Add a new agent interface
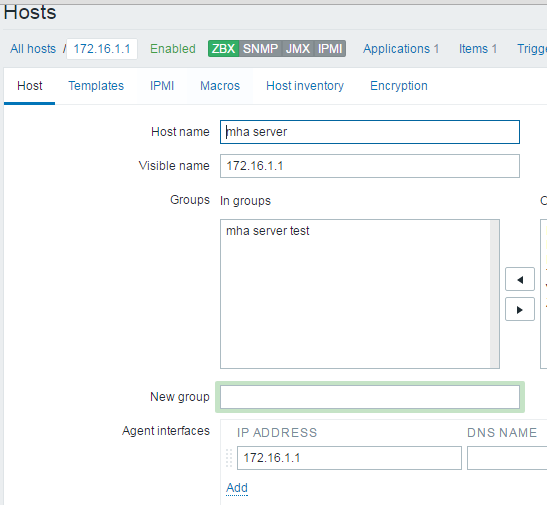 (237, 488)
